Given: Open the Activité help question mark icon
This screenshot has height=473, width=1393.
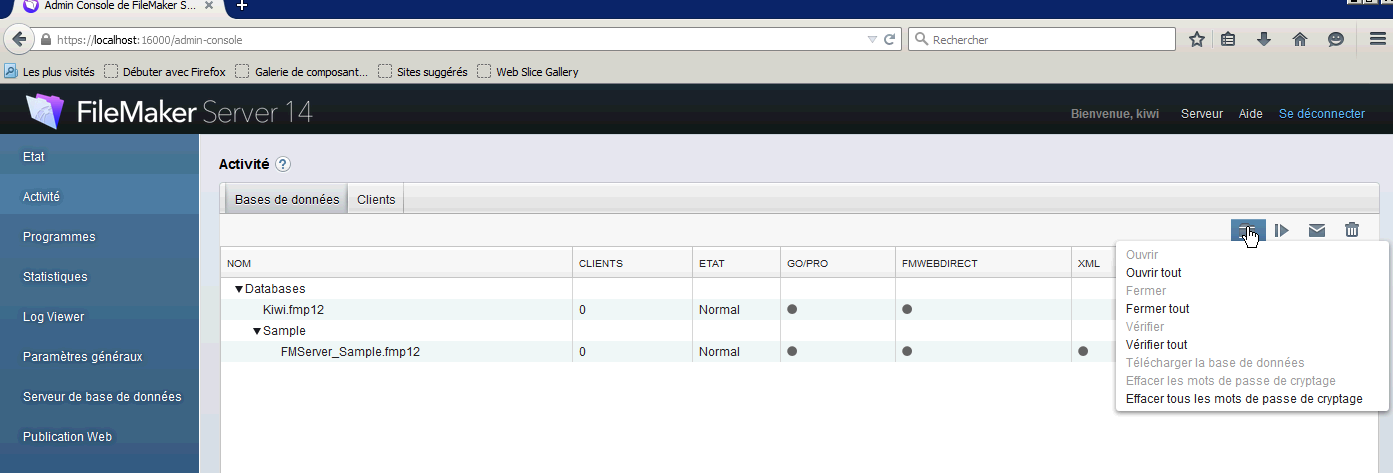Looking at the screenshot, I should 283,164.
